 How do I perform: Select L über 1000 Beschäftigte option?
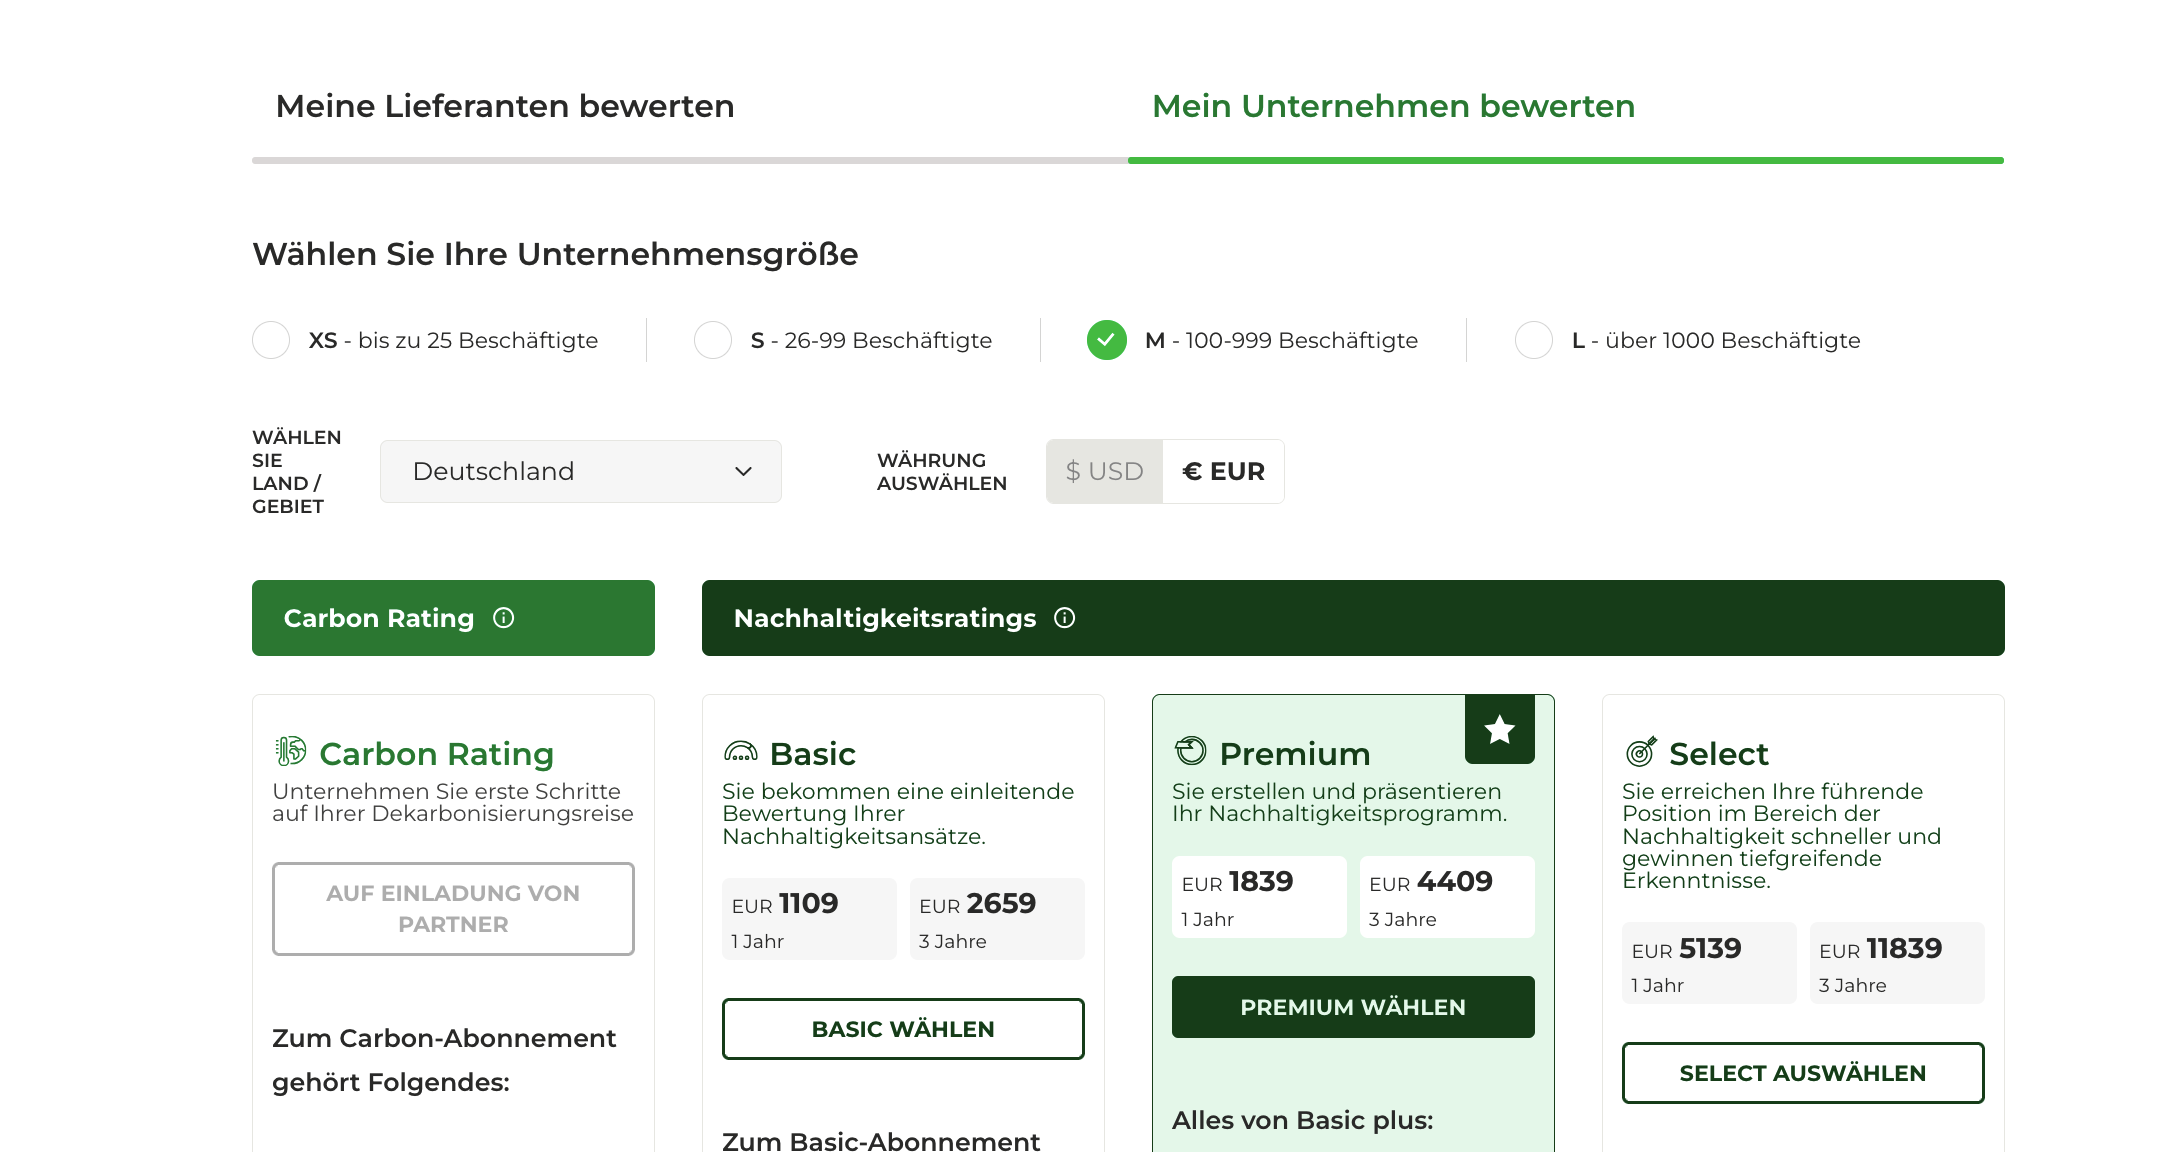(x=1534, y=340)
